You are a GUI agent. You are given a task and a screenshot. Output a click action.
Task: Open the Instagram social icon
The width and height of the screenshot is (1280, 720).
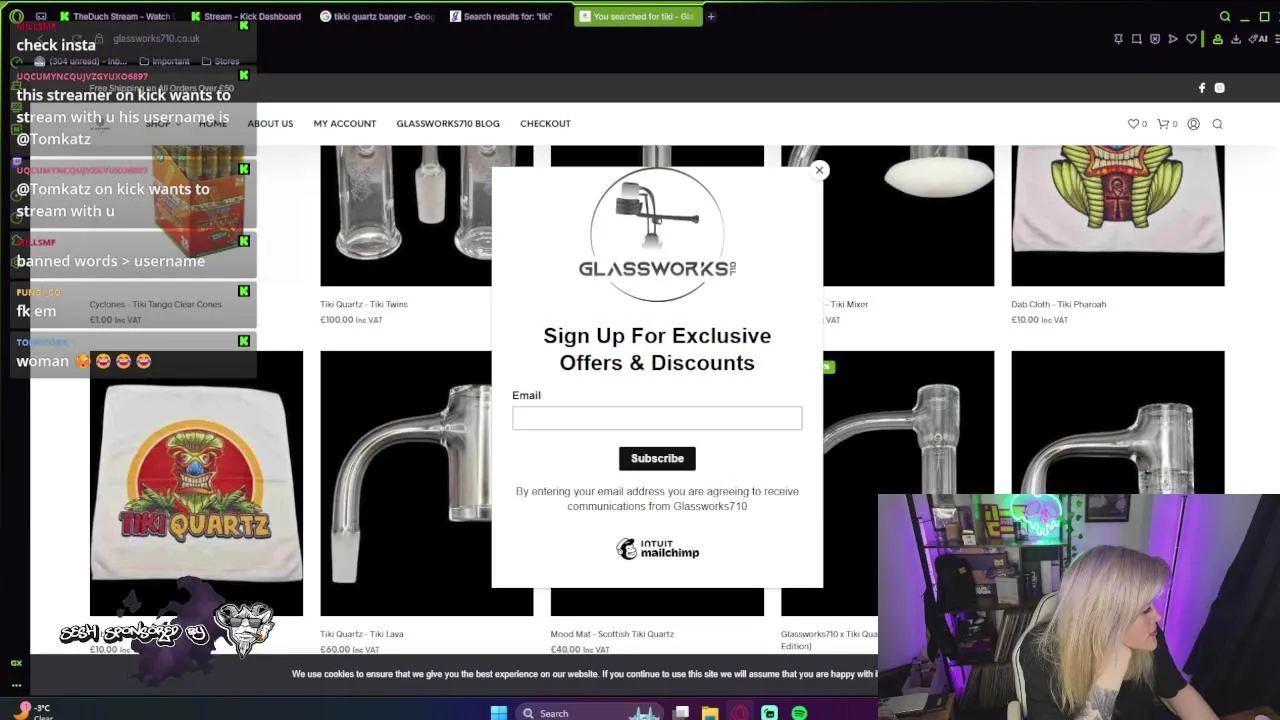pyautogui.click(x=1219, y=88)
